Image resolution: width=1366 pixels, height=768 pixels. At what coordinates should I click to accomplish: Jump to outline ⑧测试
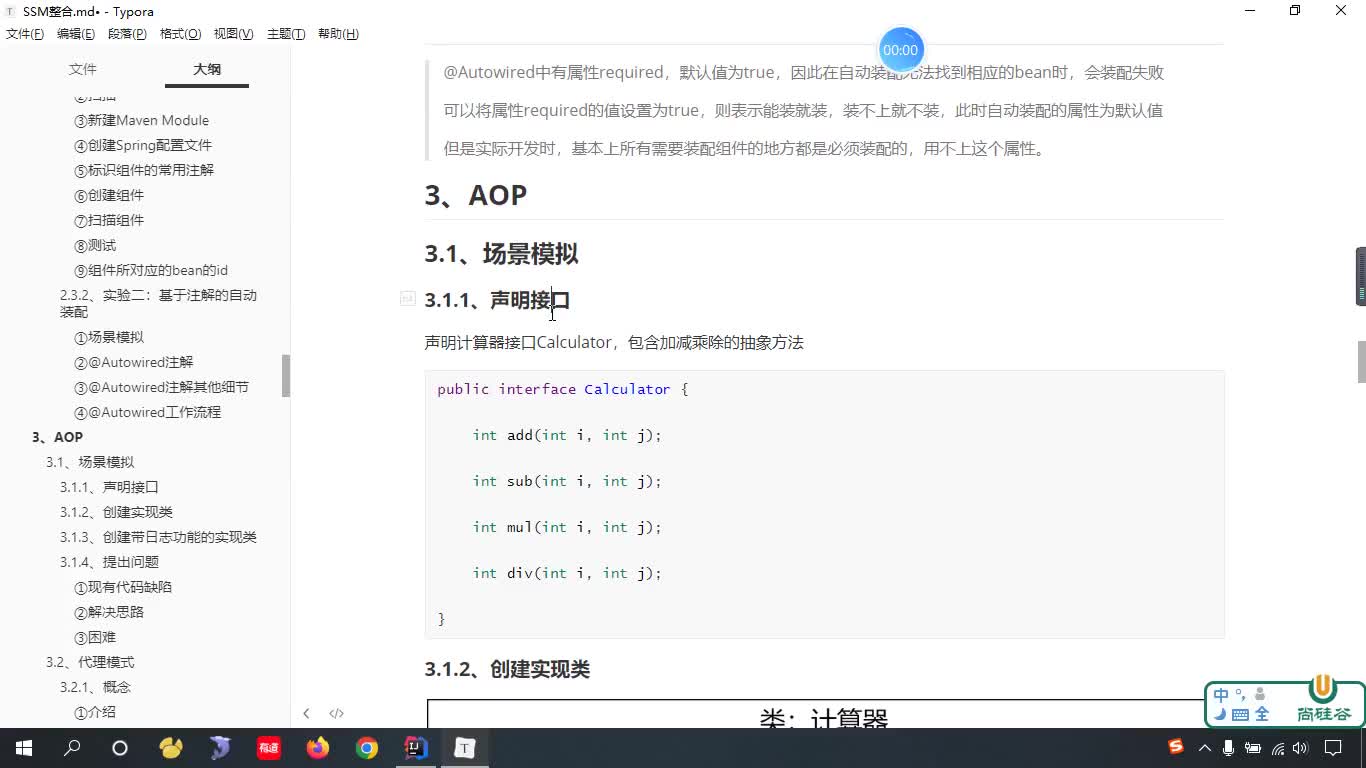(95, 245)
